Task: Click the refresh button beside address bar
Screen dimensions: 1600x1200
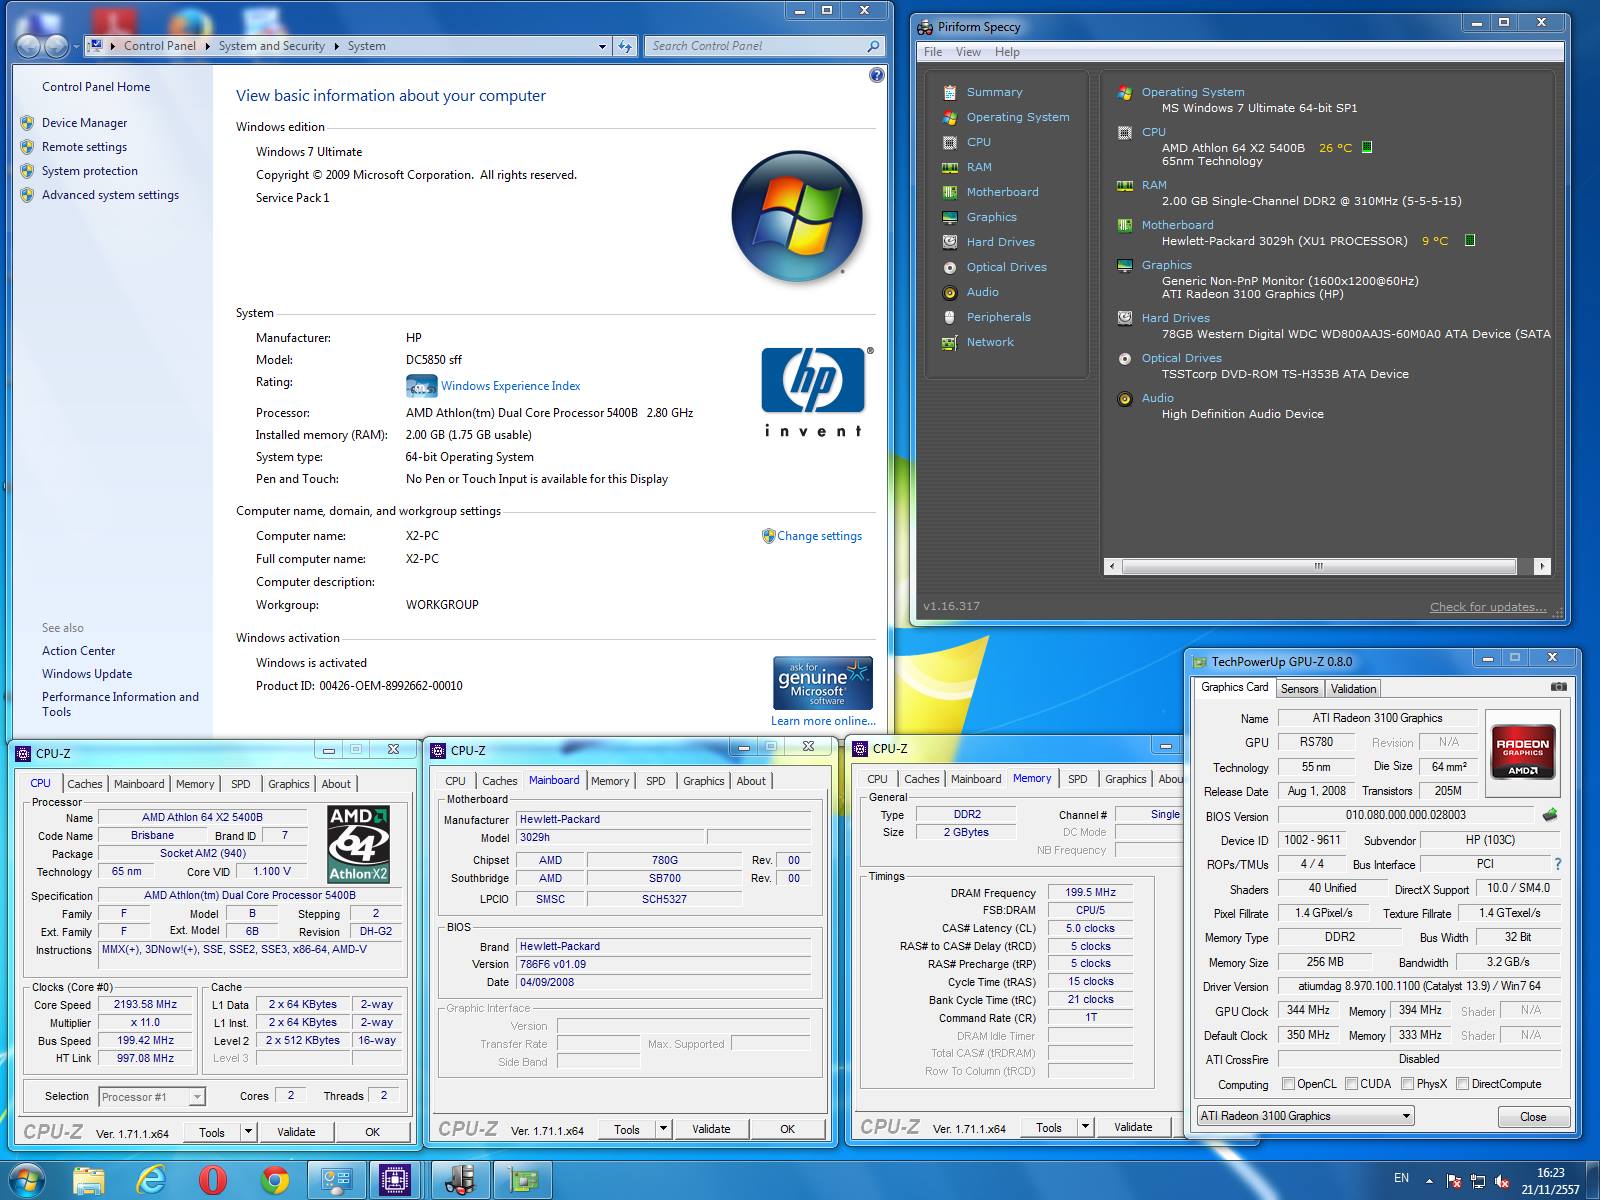Action: coord(625,46)
